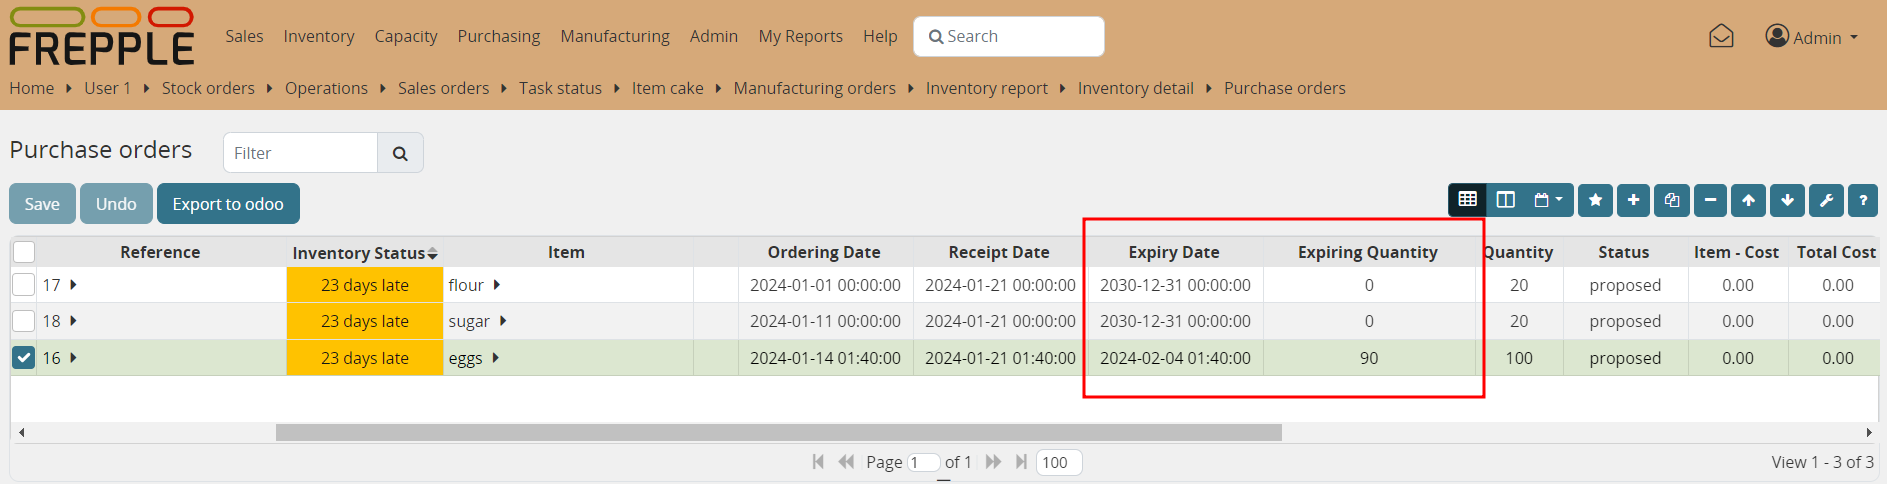The image size is (1887, 484).
Task: Delete selected record with minus icon
Action: pyautogui.click(x=1710, y=200)
